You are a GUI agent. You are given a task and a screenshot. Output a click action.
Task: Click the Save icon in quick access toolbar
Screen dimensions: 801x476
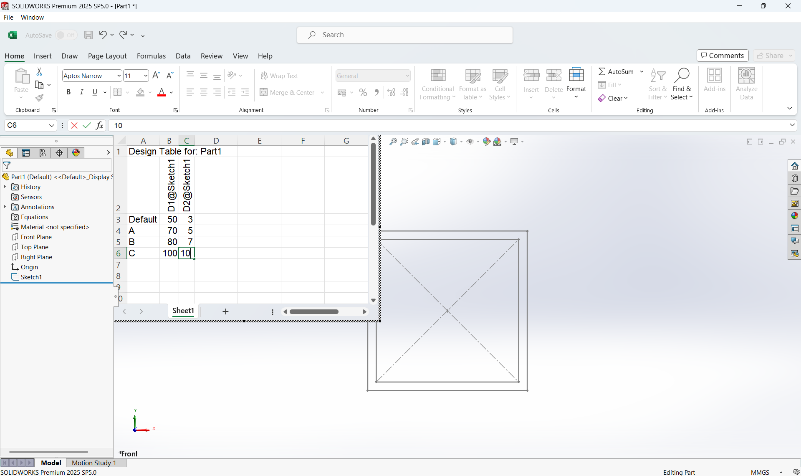(87, 35)
